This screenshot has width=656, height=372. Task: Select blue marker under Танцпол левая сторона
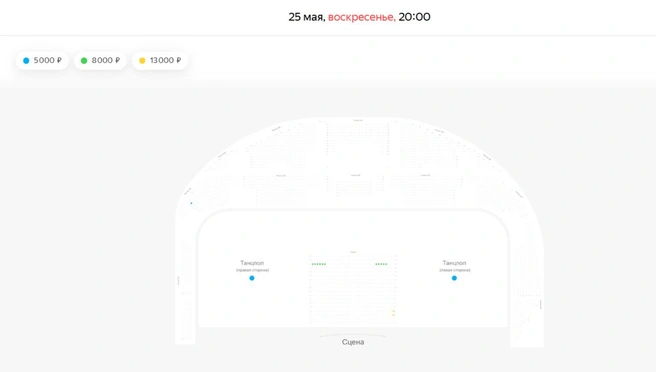click(x=454, y=278)
